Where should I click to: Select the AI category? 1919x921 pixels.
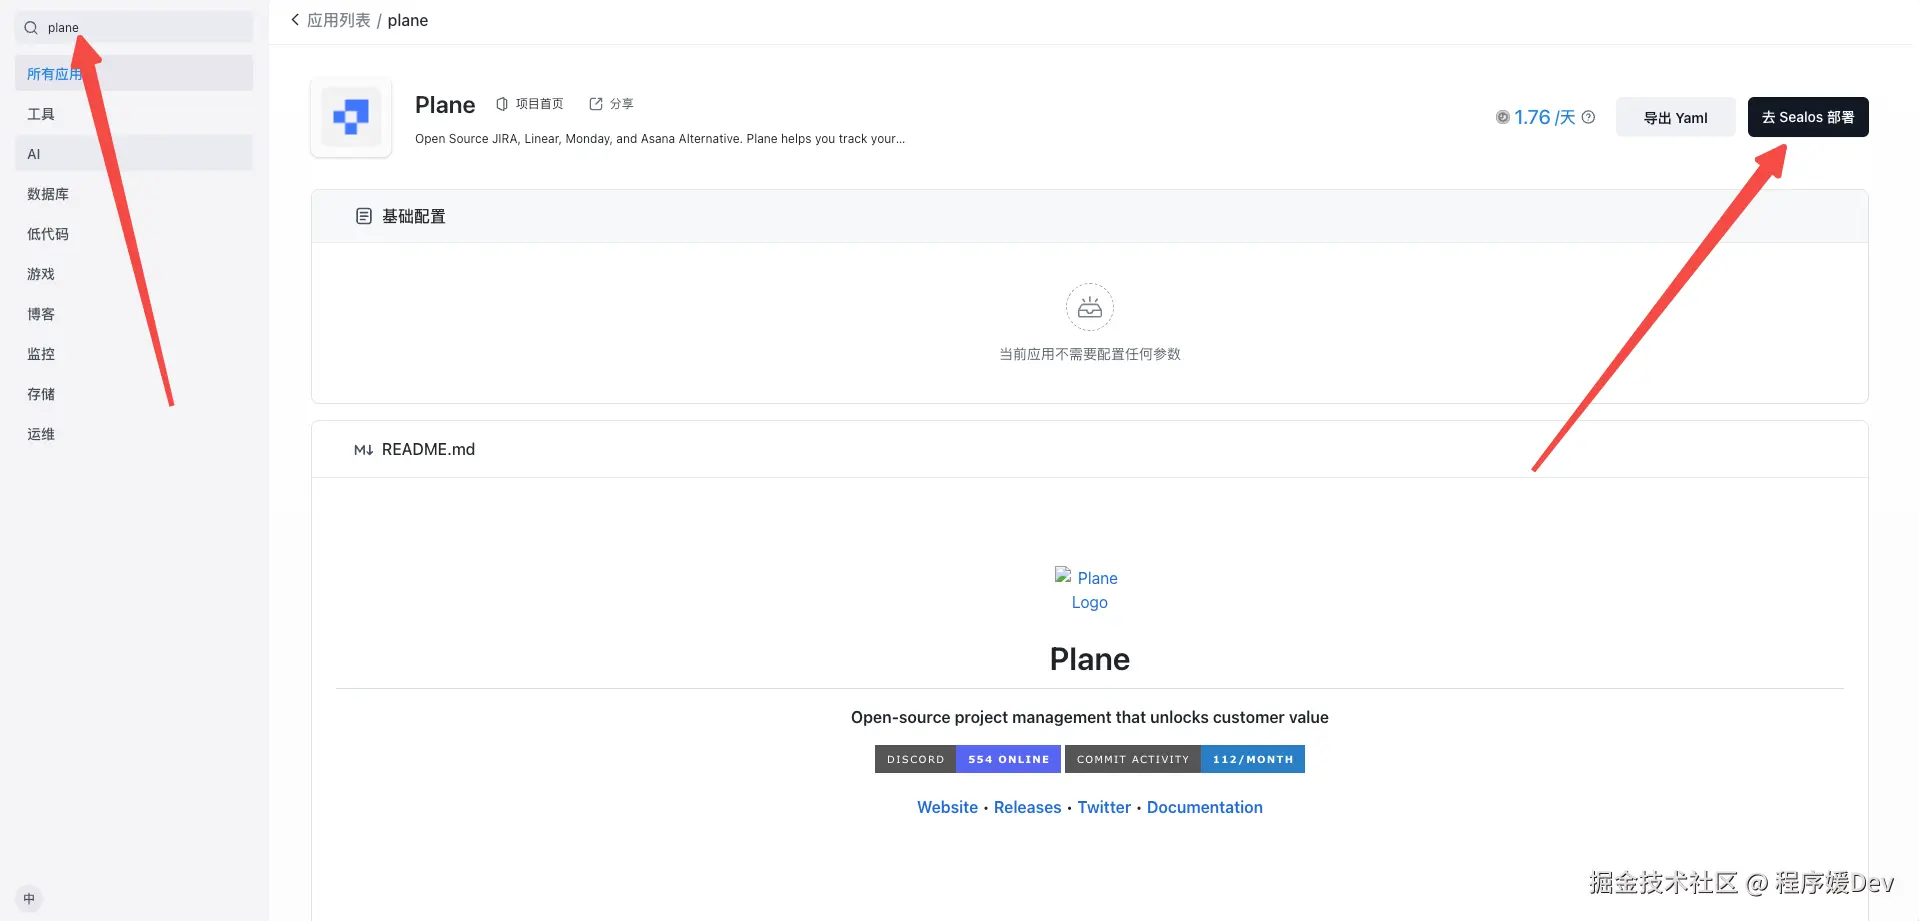pos(134,154)
